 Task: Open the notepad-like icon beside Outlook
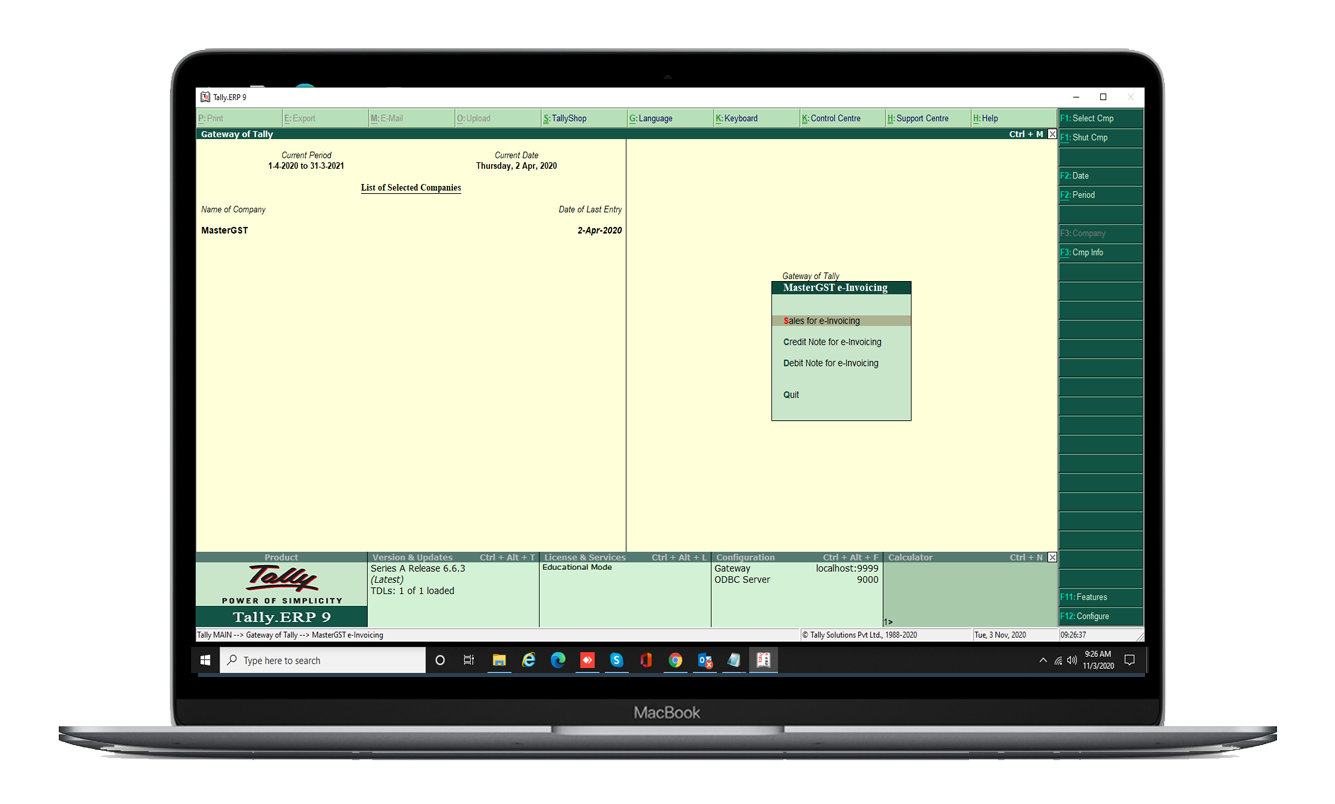[x=734, y=660]
